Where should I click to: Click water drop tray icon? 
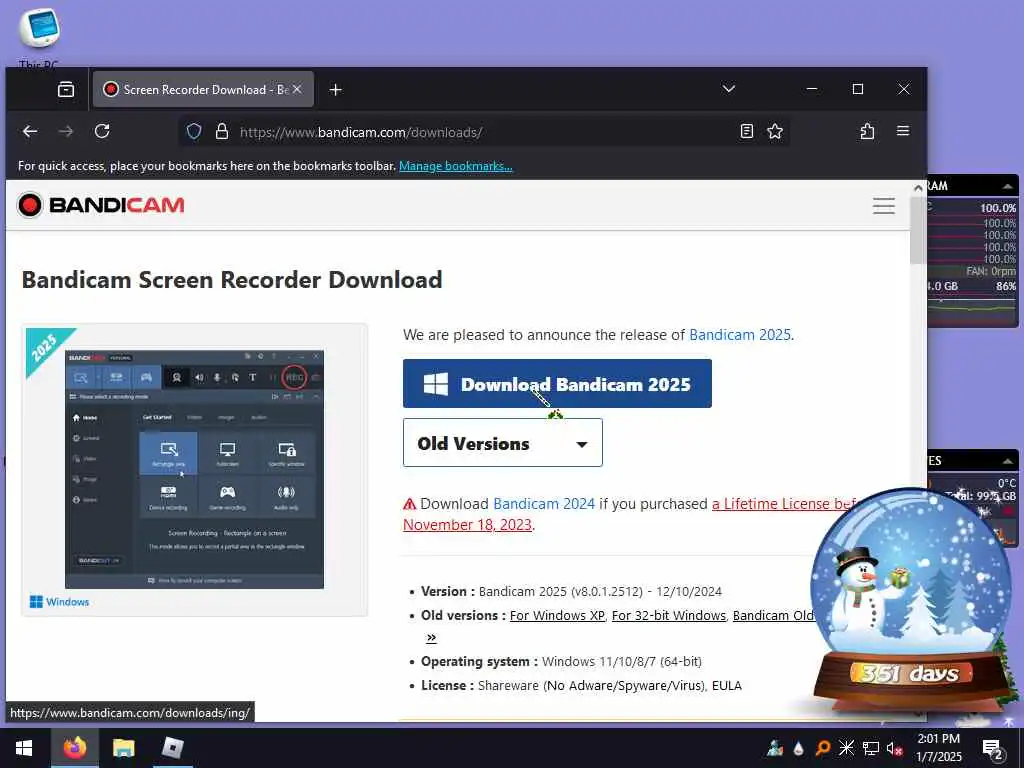pos(799,748)
